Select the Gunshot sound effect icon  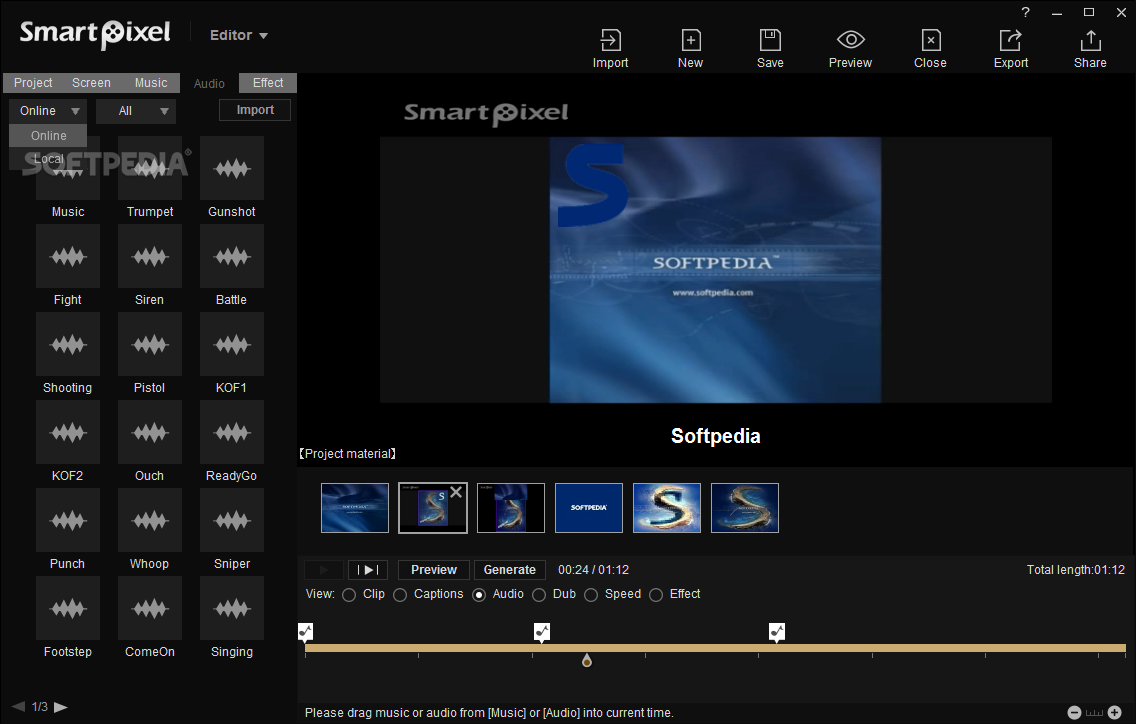tap(232, 168)
